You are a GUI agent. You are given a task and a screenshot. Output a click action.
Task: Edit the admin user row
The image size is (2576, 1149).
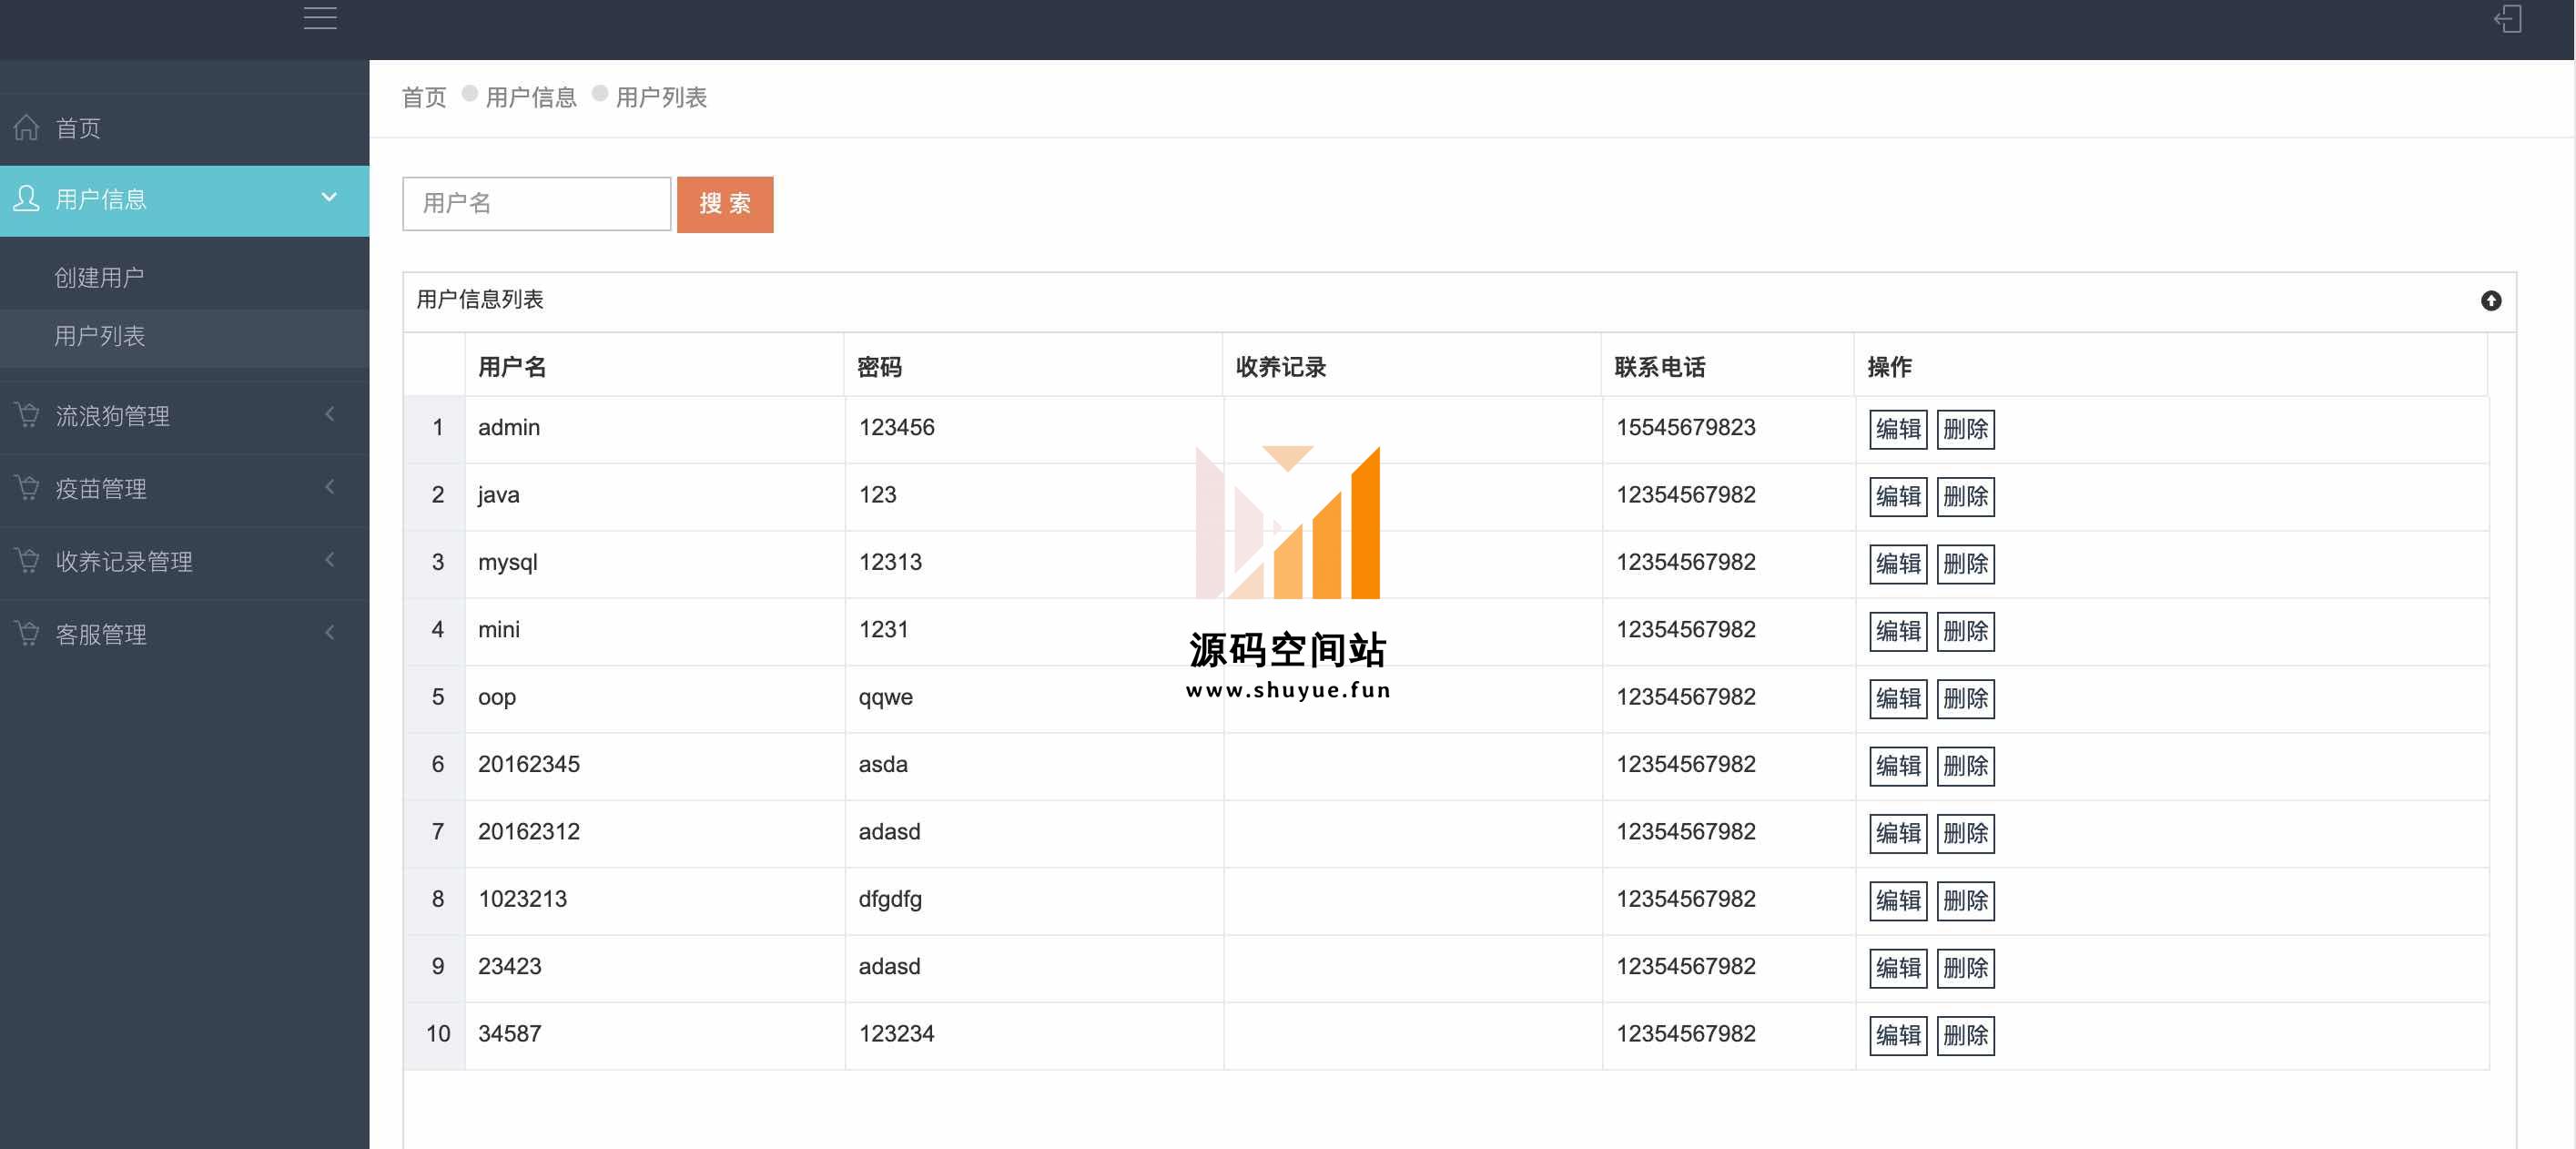(1898, 430)
